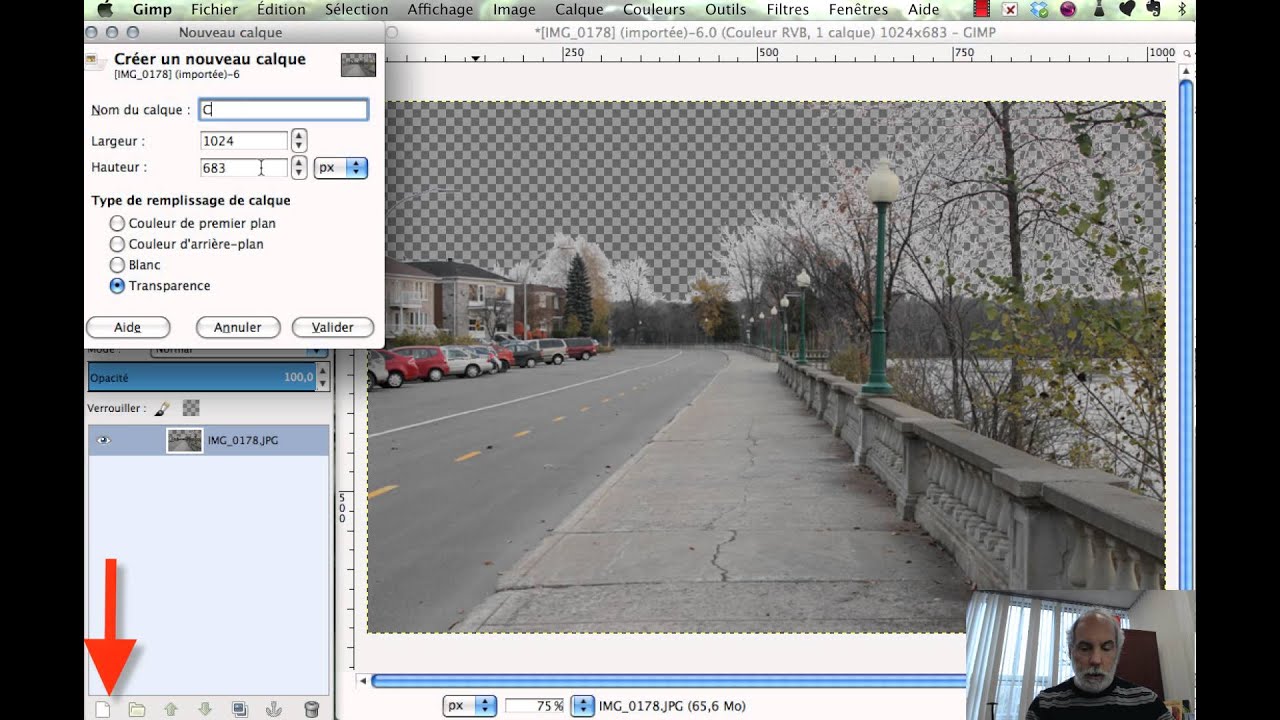The height and width of the screenshot is (720, 1280).
Task: Select the IMG_0178.JPG layer row
Action: (x=208, y=440)
